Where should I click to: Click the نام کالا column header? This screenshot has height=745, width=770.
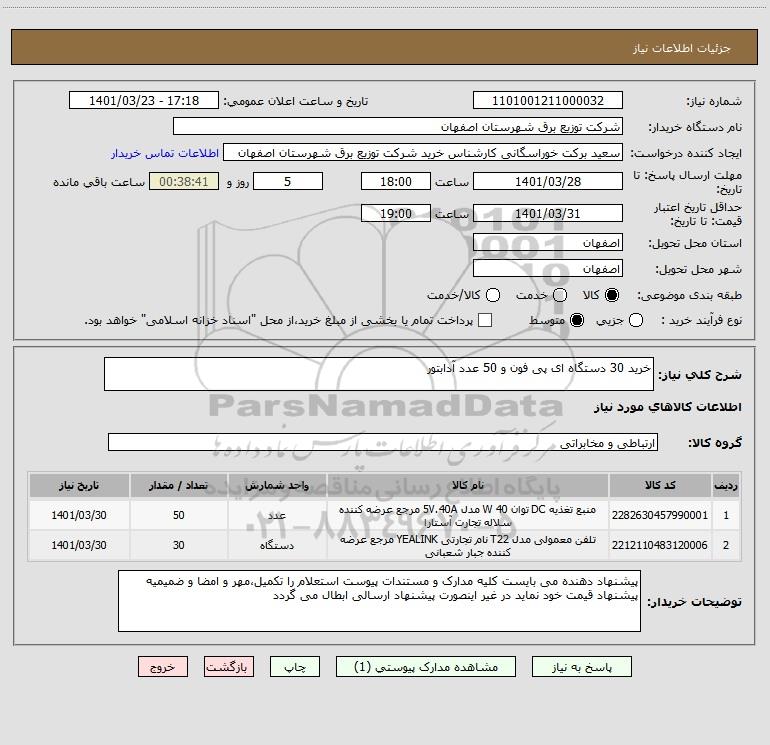[468, 485]
